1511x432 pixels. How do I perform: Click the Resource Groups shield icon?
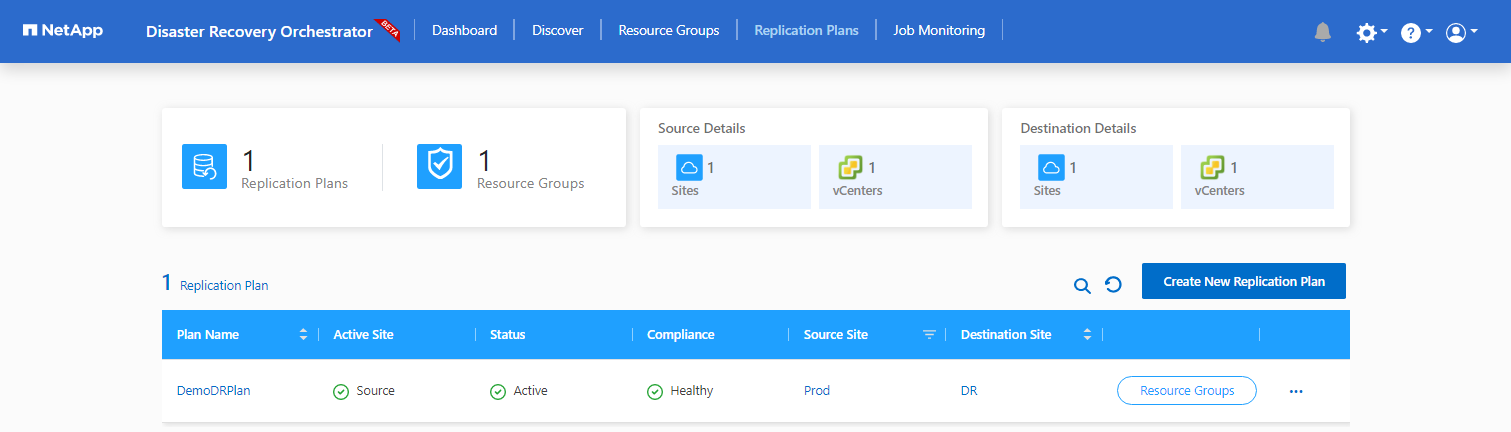pos(439,166)
